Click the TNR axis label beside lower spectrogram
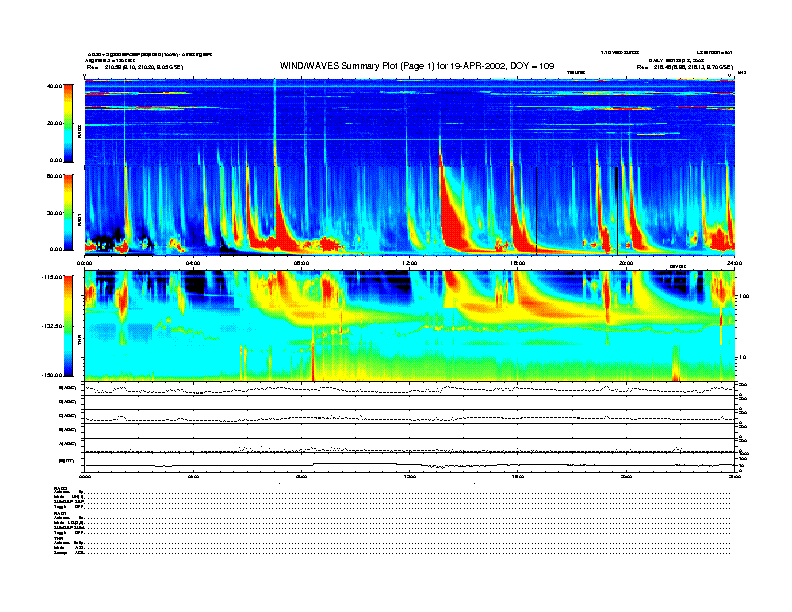 coord(79,342)
